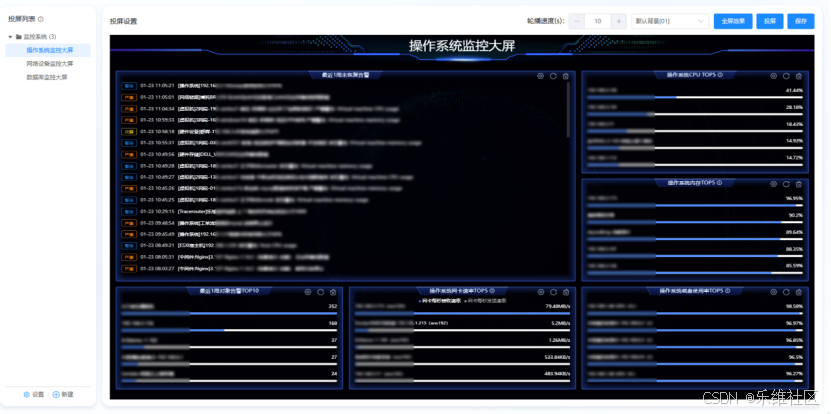Delete the 最近1周未恢复告警 panel
Image resolution: width=831 pixels, height=414 pixels.
[565, 76]
